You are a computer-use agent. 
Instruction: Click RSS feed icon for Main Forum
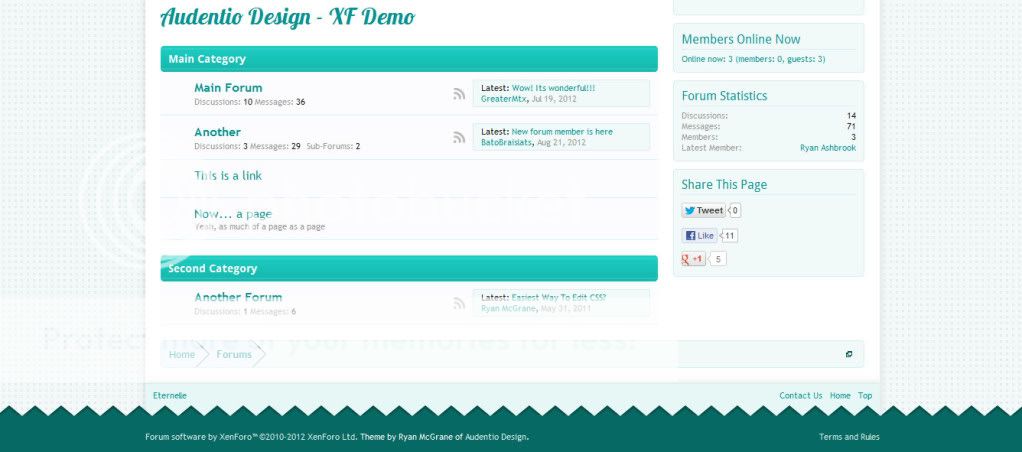click(459, 94)
